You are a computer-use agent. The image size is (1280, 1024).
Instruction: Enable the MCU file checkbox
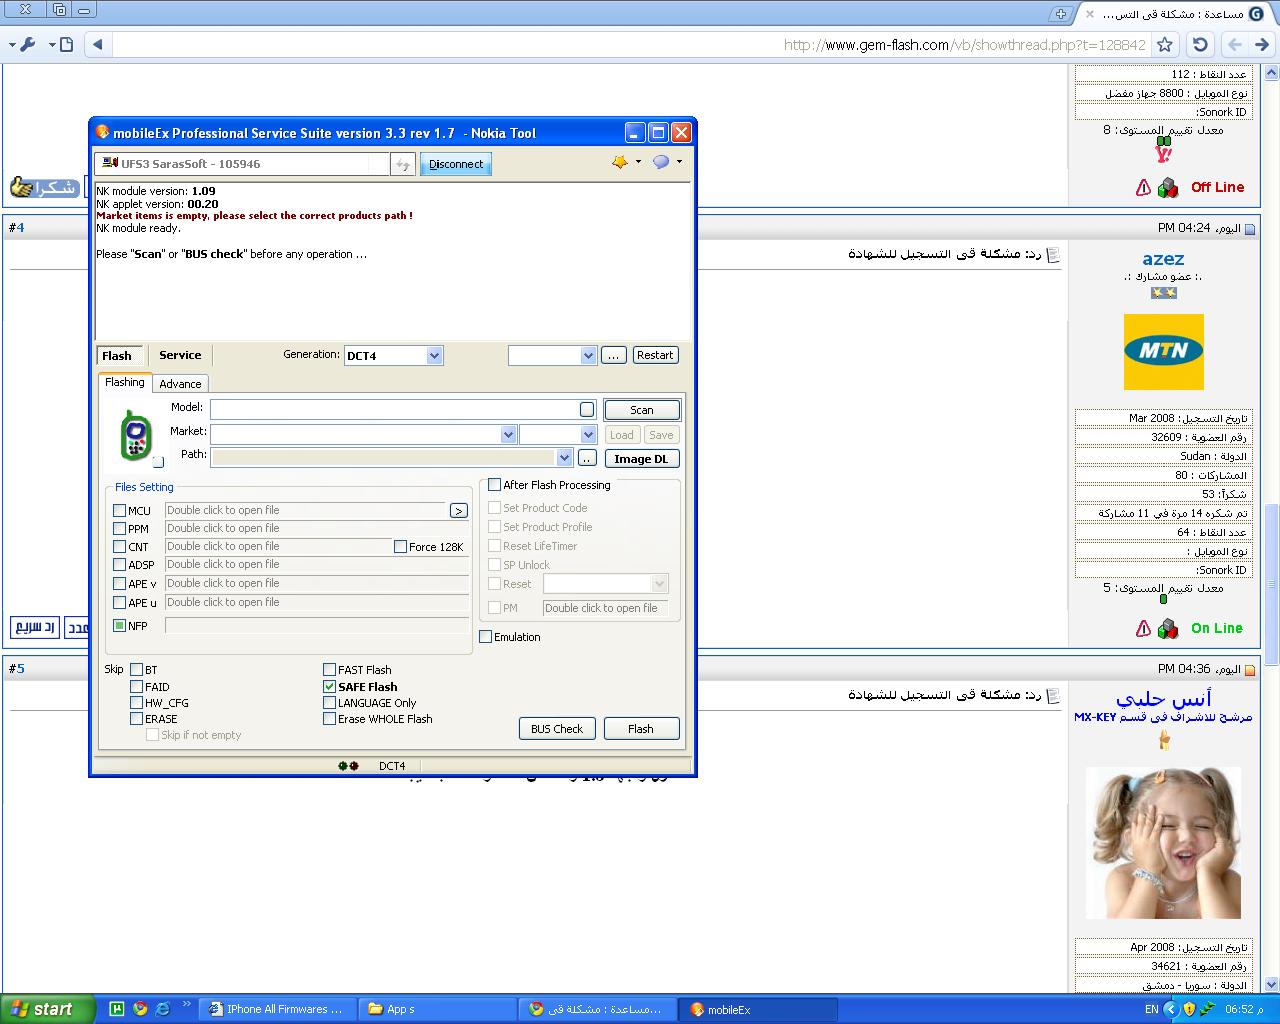click(120, 511)
